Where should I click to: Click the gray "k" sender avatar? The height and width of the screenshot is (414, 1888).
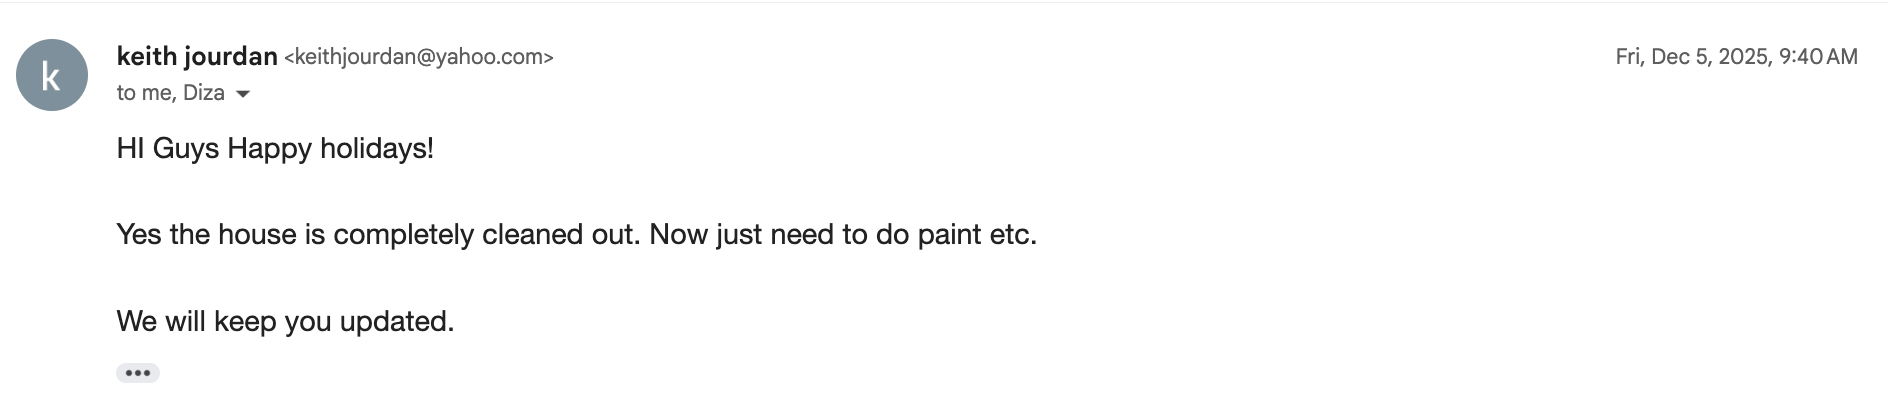click(52, 75)
